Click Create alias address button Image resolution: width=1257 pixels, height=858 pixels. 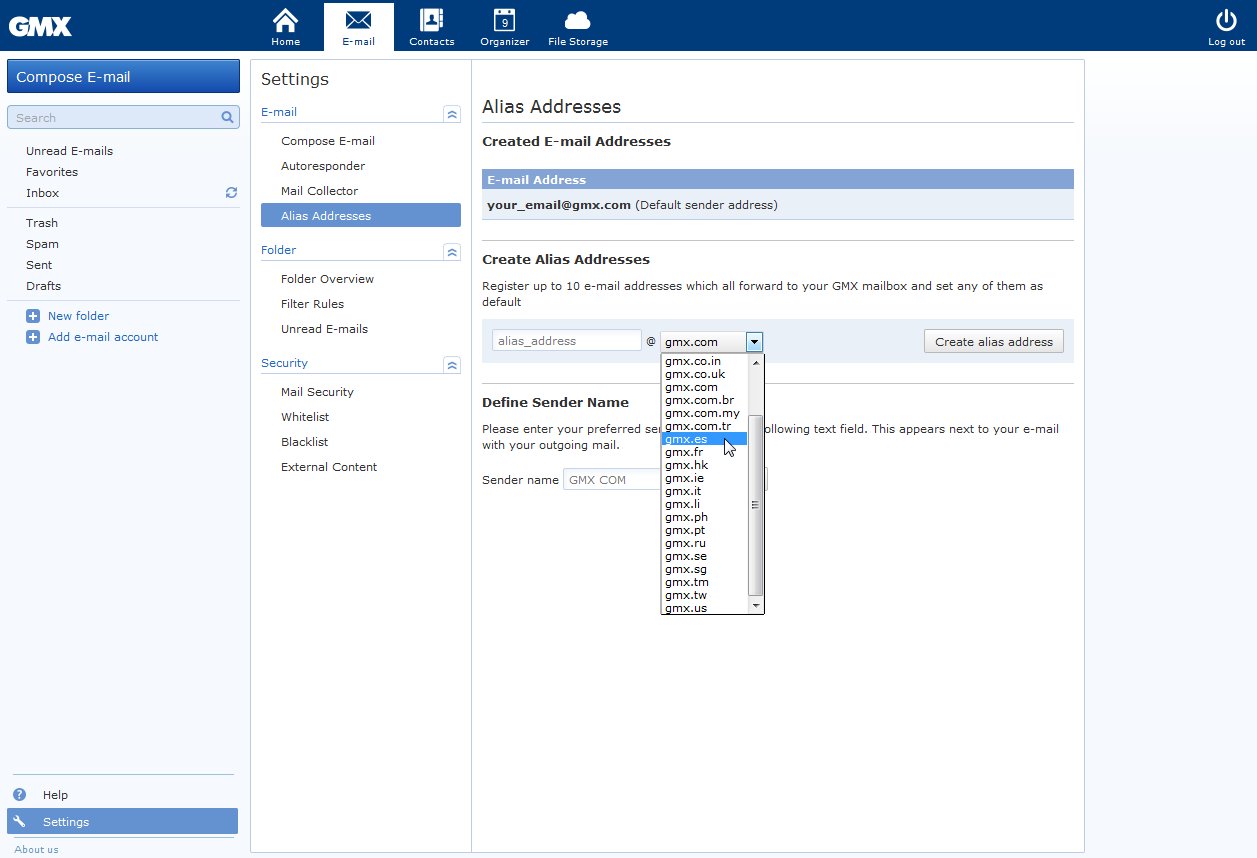pos(994,341)
